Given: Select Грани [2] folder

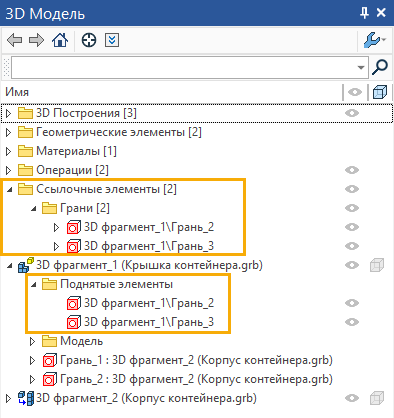Looking at the screenshot, I should click(85, 208).
